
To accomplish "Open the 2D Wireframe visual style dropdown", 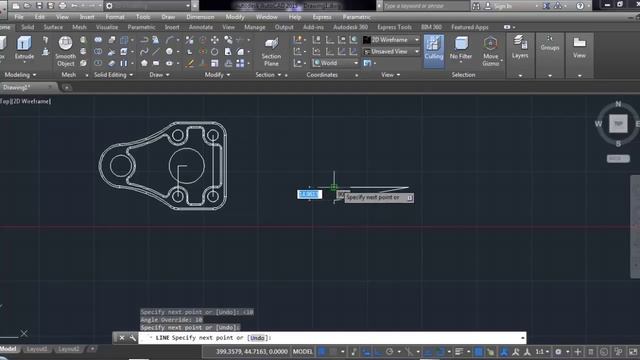I will click(x=391, y=40).
